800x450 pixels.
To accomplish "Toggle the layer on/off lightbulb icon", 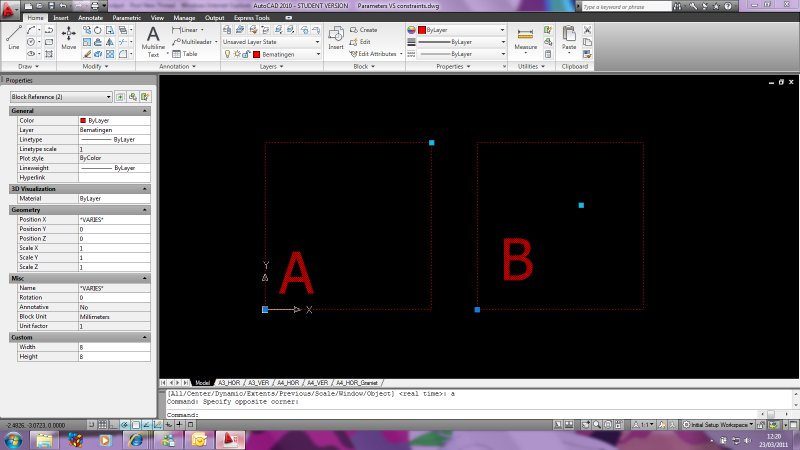I will [226, 54].
